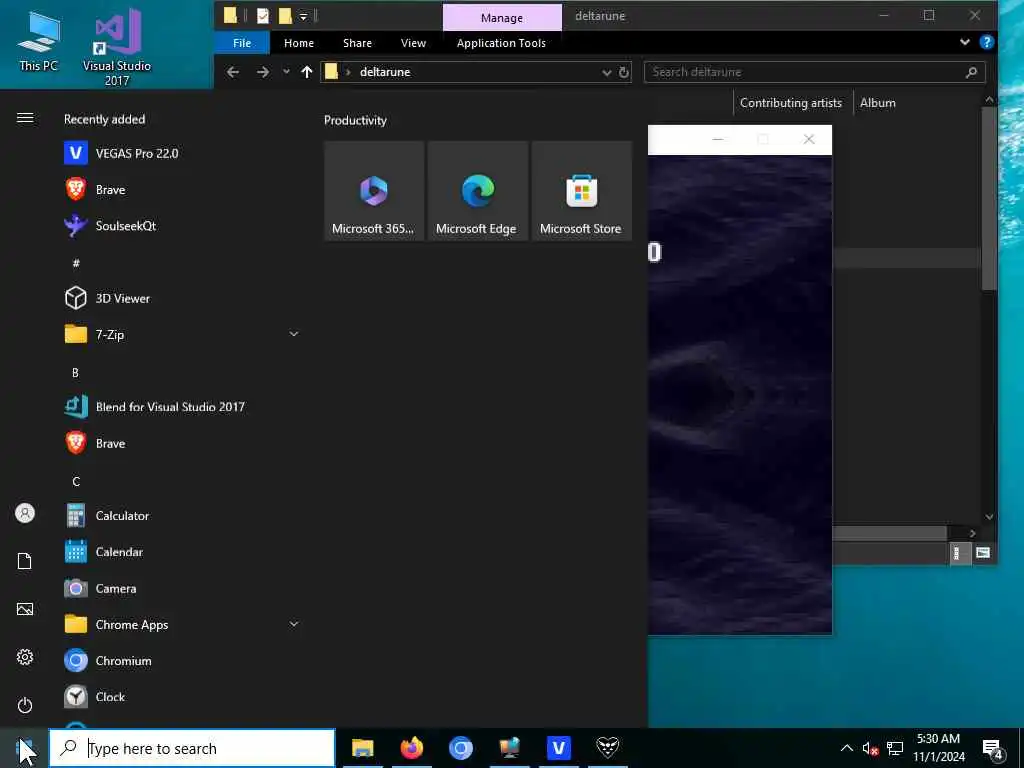Viewport: 1024px width, 768px height.
Task: Open the View ribbon tab
Action: point(413,43)
